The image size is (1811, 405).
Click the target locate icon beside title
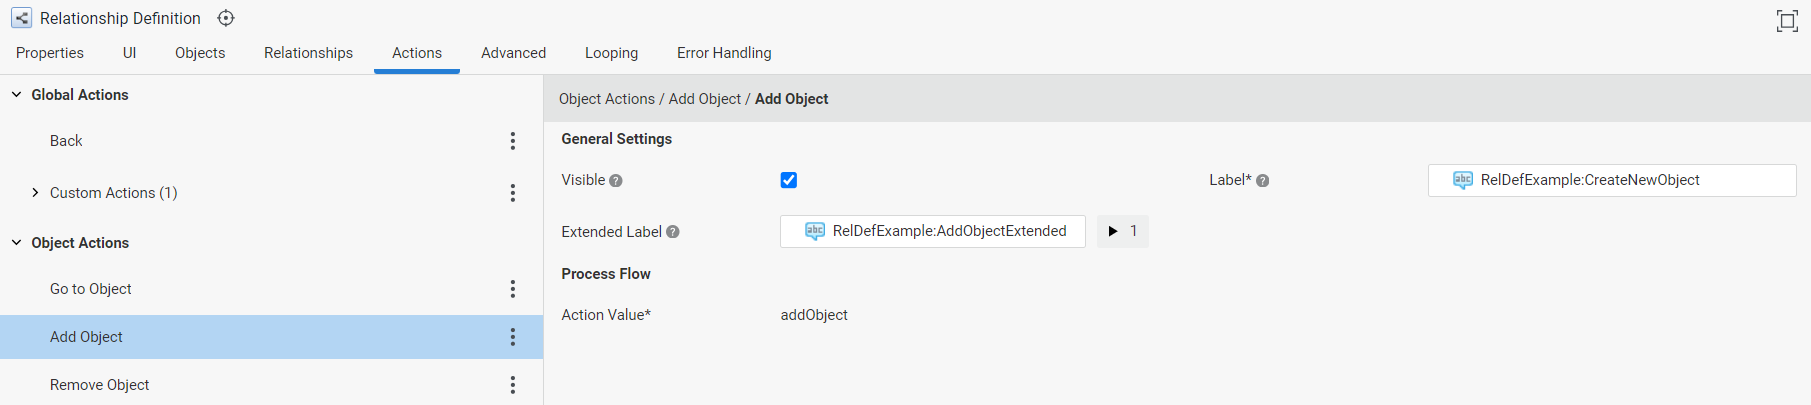tap(226, 18)
